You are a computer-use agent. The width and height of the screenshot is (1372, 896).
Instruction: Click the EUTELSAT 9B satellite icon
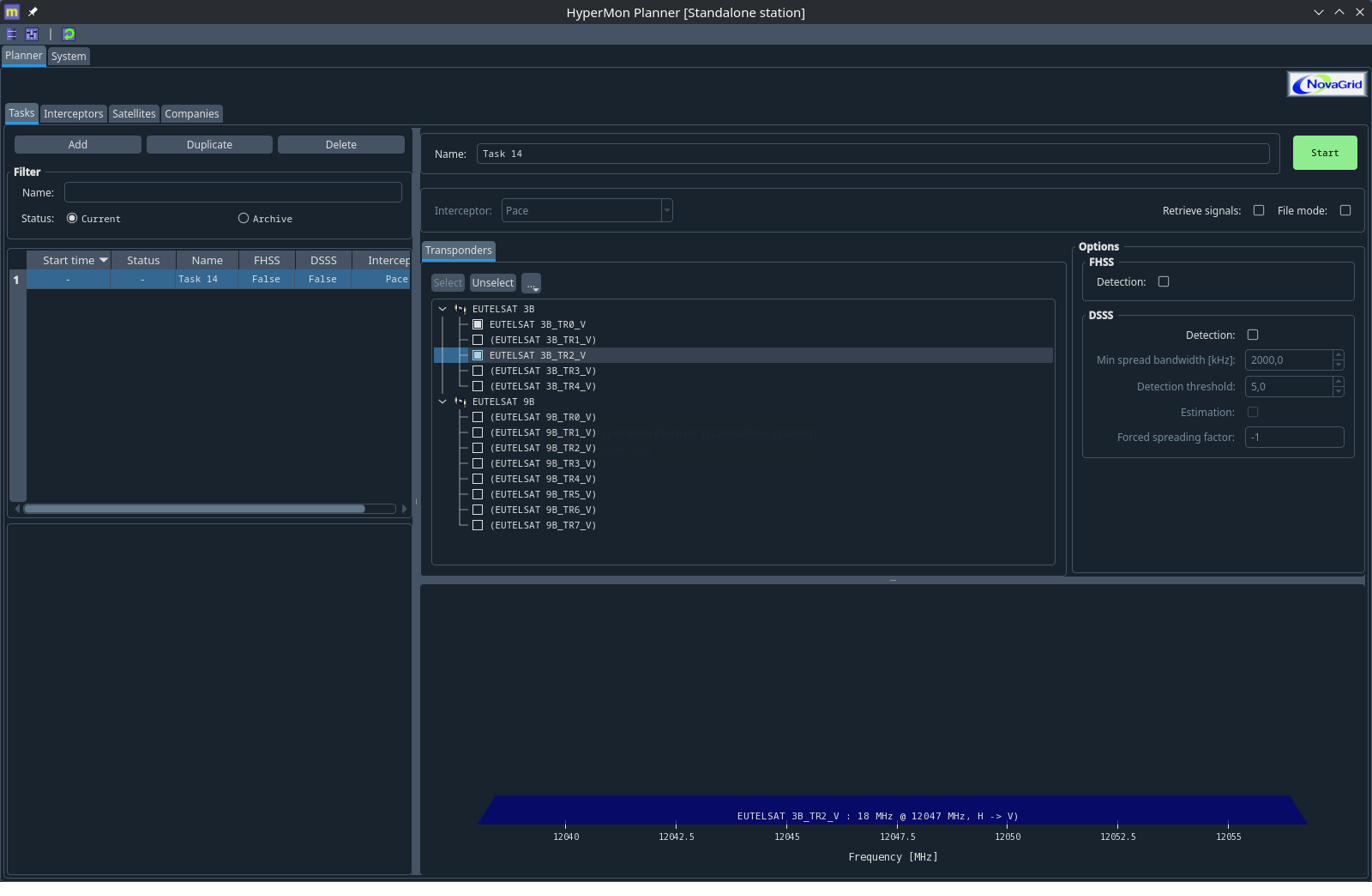point(460,401)
